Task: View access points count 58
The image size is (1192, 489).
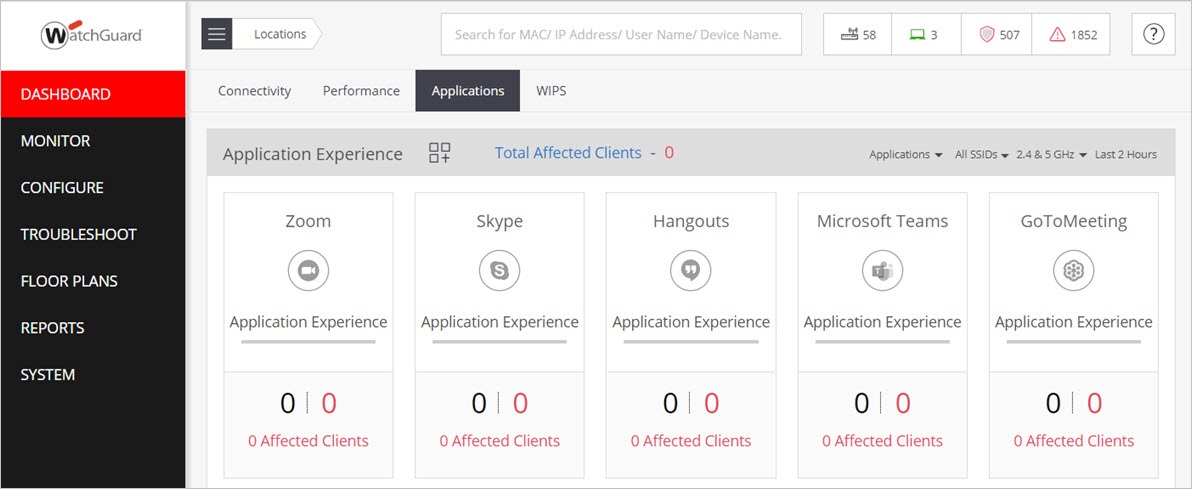Action: pos(858,35)
